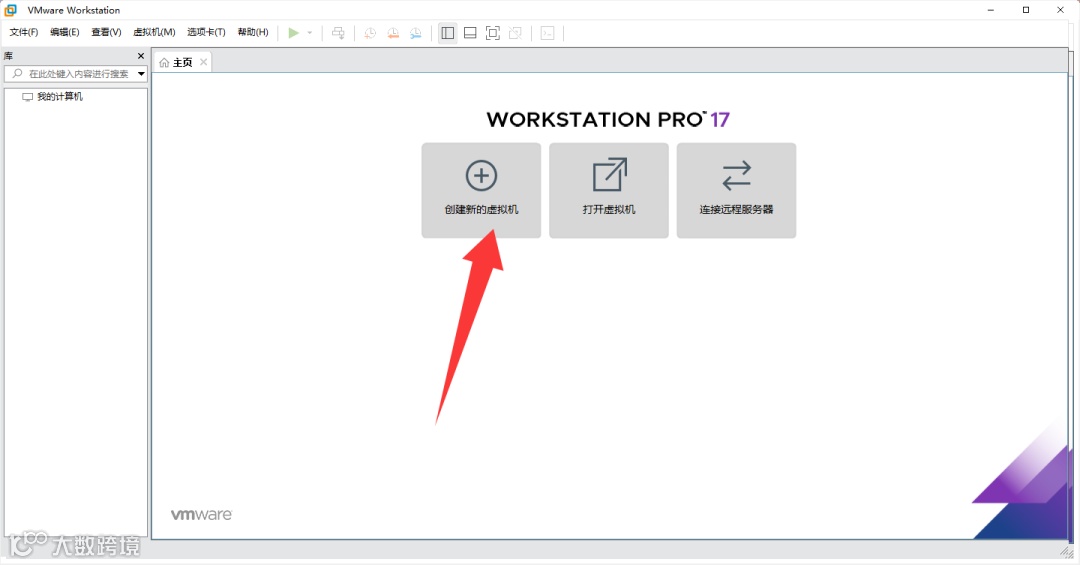Open the 帮助(H) menu
This screenshot has width=1080, height=565.
click(x=253, y=32)
